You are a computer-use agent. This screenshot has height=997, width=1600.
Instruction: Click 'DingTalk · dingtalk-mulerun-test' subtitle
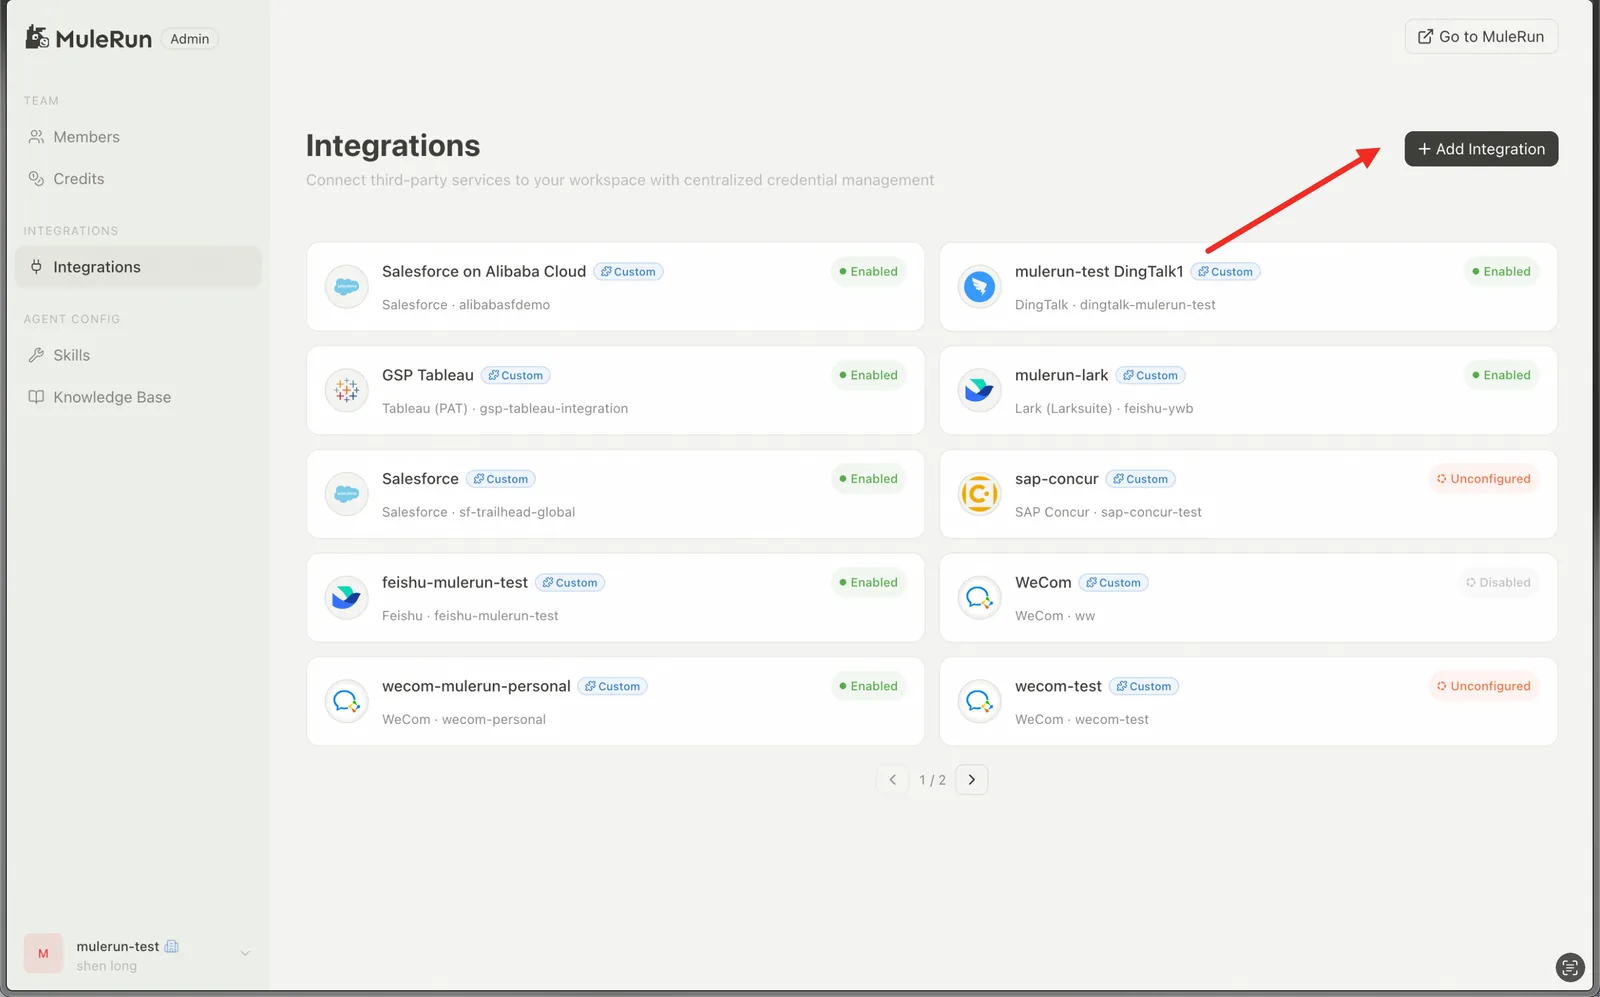click(x=1115, y=305)
